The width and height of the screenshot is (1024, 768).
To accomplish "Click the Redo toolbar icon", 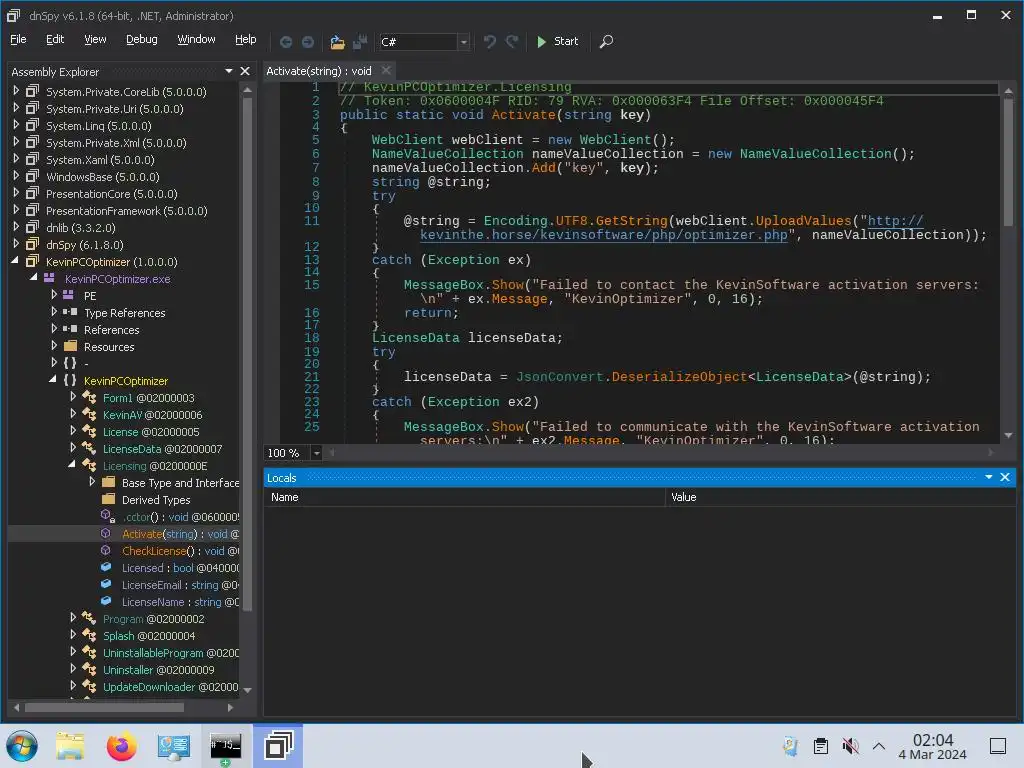I will pos(512,42).
